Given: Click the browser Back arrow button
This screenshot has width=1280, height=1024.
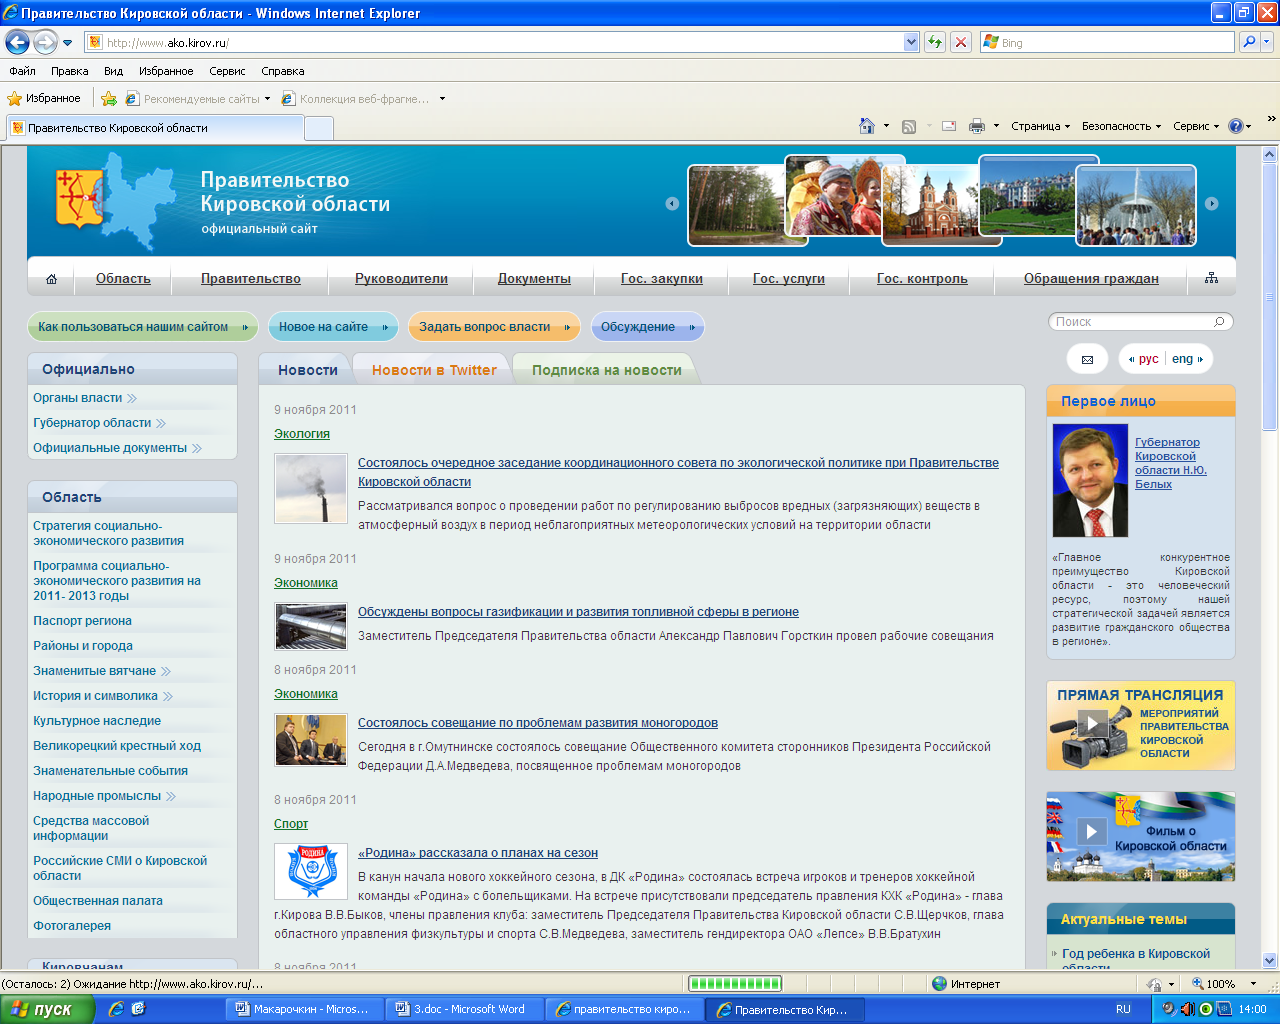Looking at the screenshot, I should (x=17, y=42).
